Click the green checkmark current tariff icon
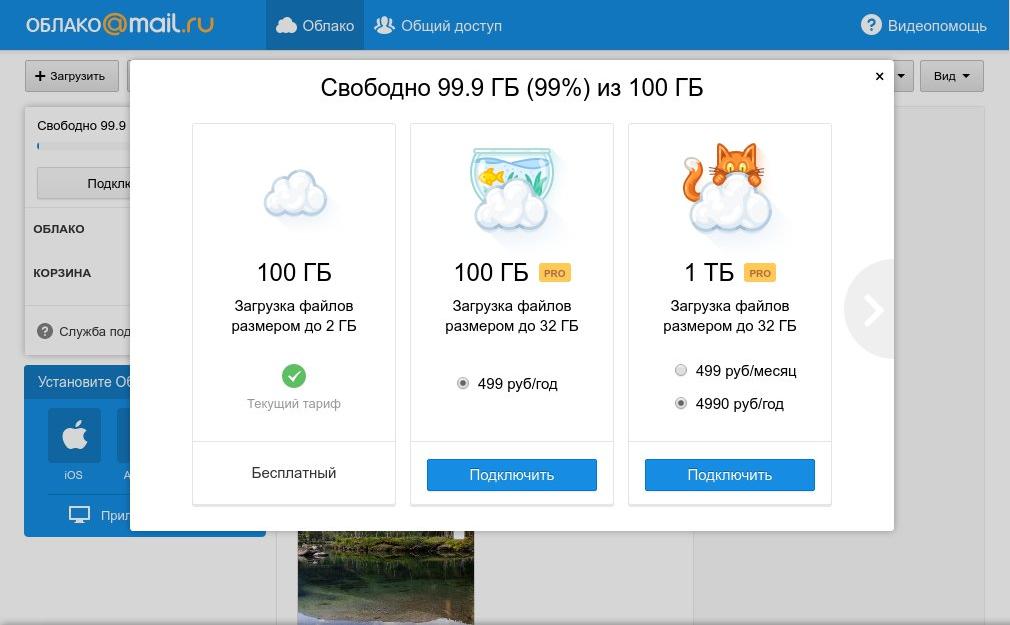The height and width of the screenshot is (625, 1010). [294, 376]
